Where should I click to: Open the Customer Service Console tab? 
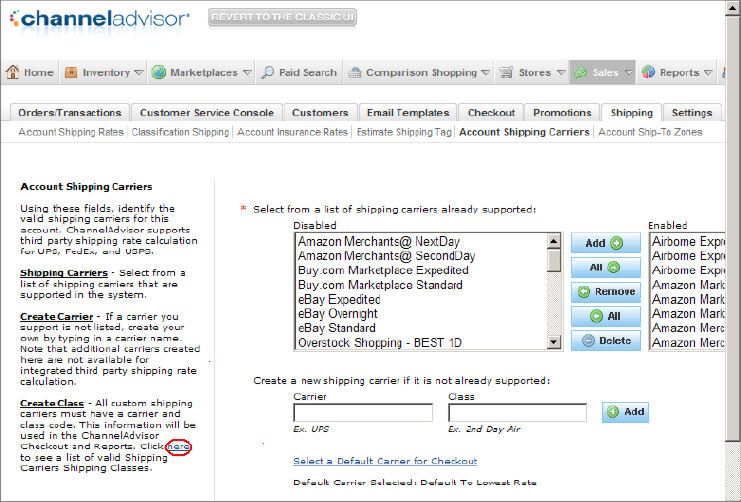[x=207, y=113]
